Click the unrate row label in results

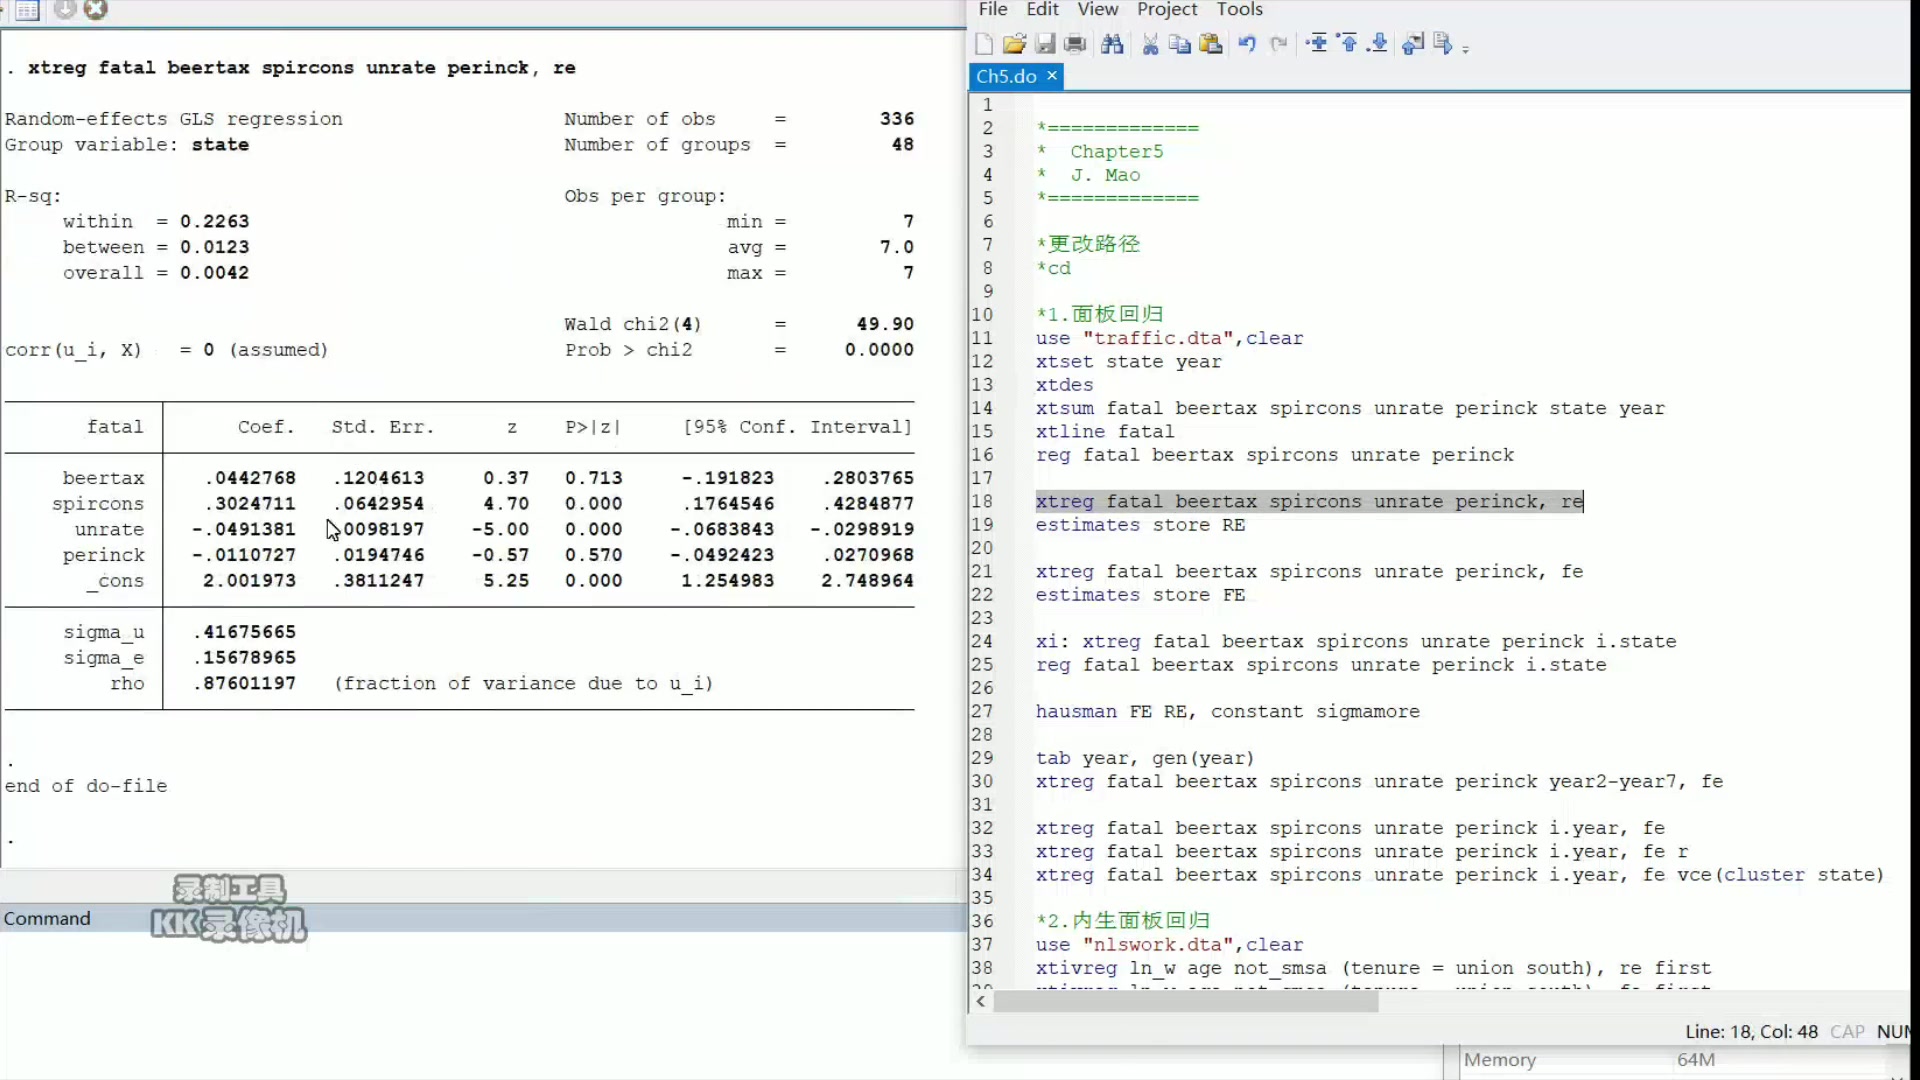(109, 530)
